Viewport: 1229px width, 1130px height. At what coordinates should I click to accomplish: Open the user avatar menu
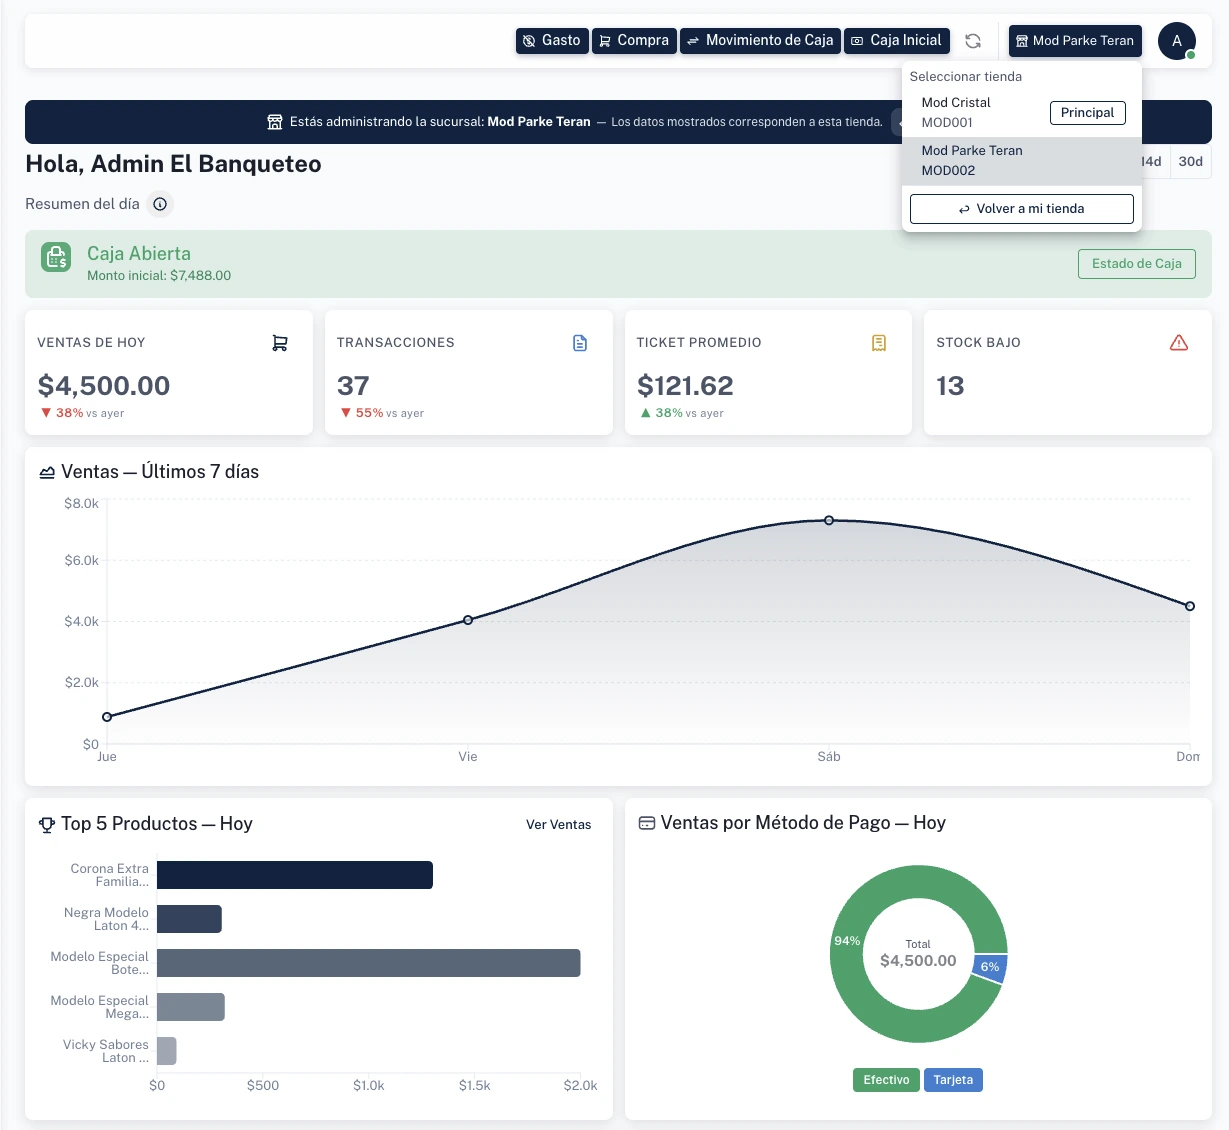pyautogui.click(x=1177, y=41)
